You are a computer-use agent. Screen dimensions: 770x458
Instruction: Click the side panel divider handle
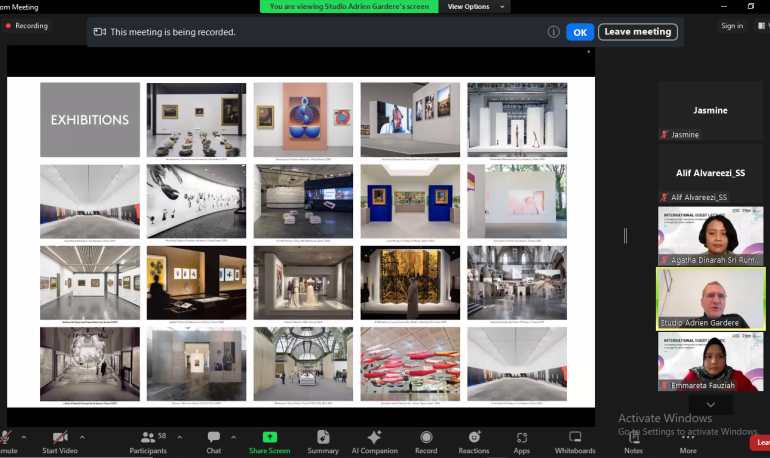click(x=625, y=236)
